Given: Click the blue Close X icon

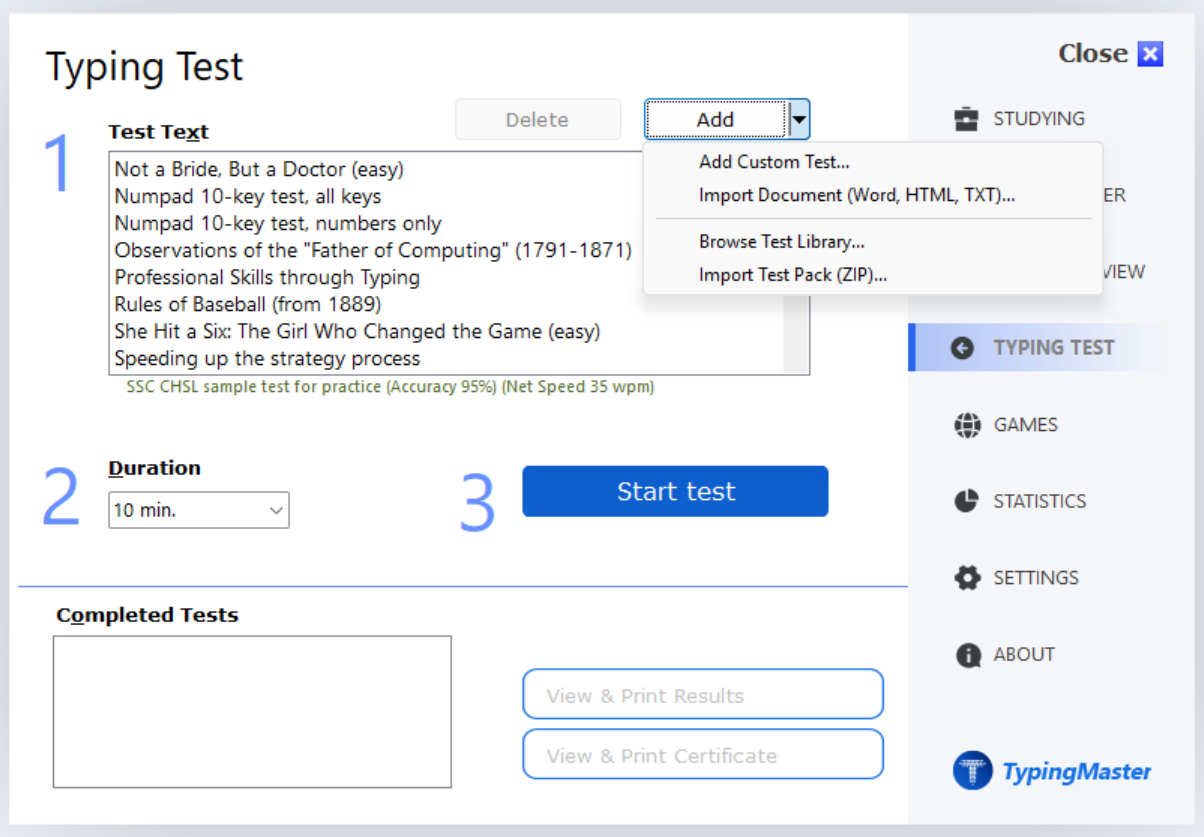Looking at the screenshot, I should click(x=1150, y=54).
